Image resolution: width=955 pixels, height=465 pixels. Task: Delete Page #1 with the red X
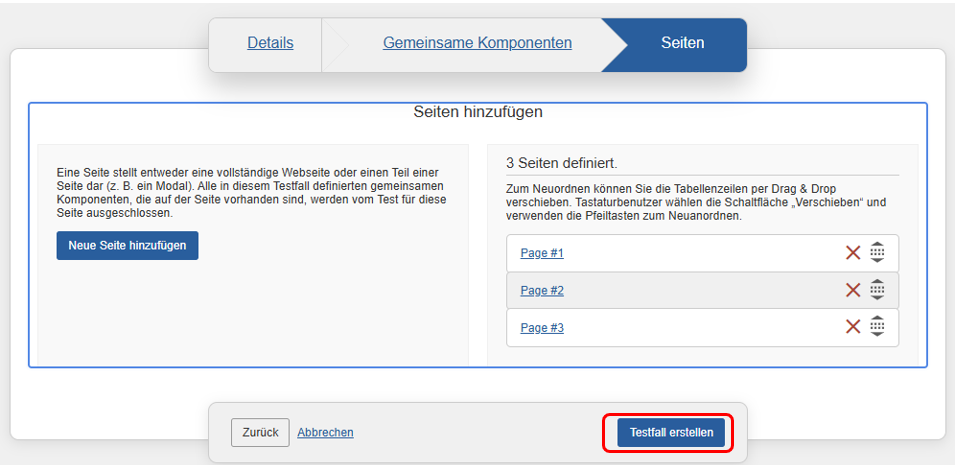pyautogui.click(x=853, y=253)
